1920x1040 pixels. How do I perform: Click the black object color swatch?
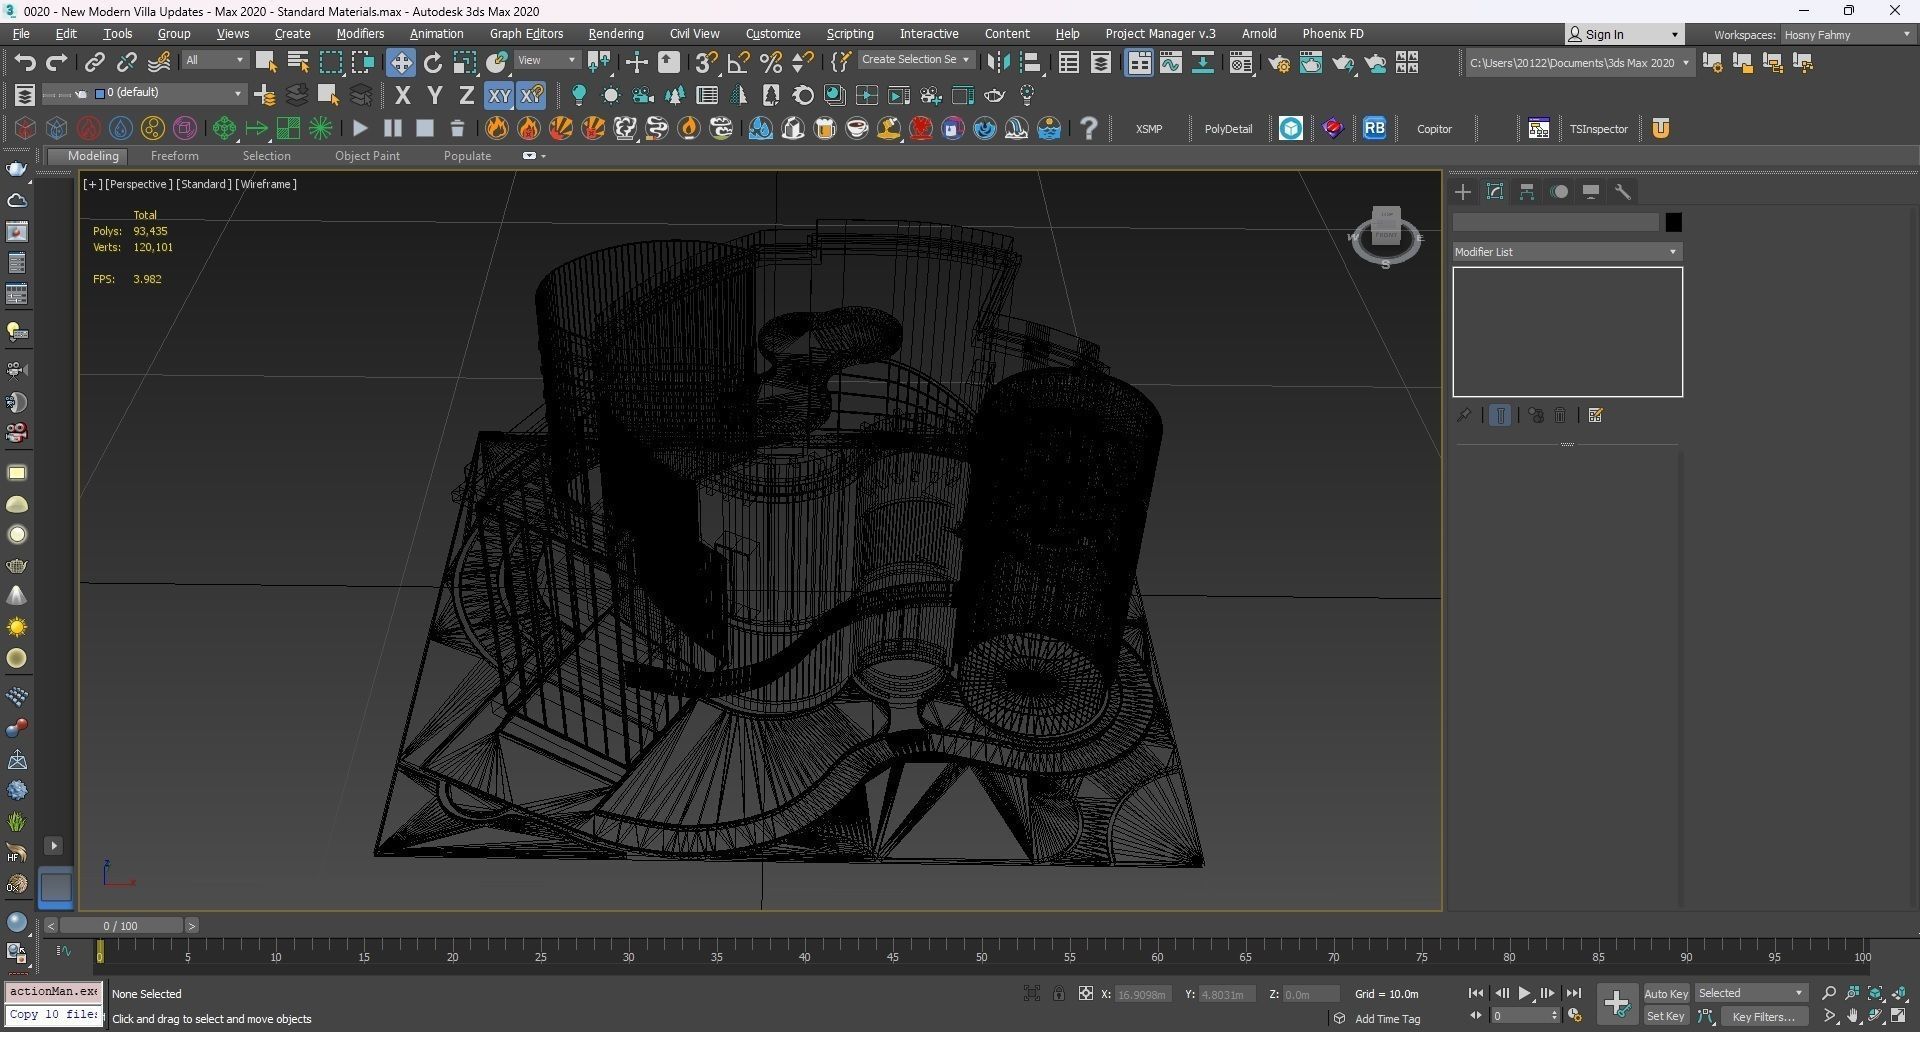point(1673,222)
